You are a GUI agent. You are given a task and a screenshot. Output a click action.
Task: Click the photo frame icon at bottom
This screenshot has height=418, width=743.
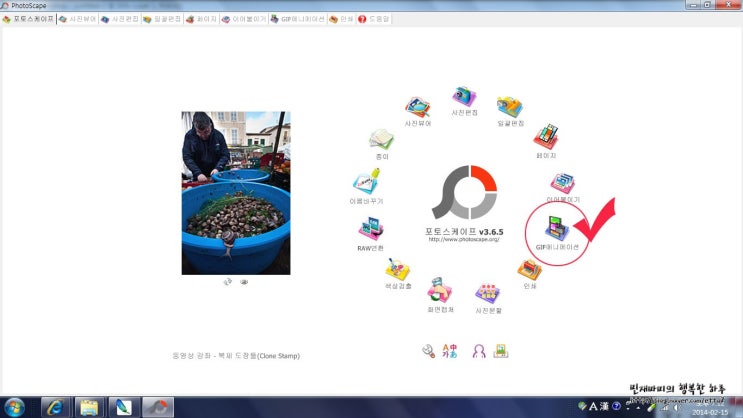[x=501, y=351]
